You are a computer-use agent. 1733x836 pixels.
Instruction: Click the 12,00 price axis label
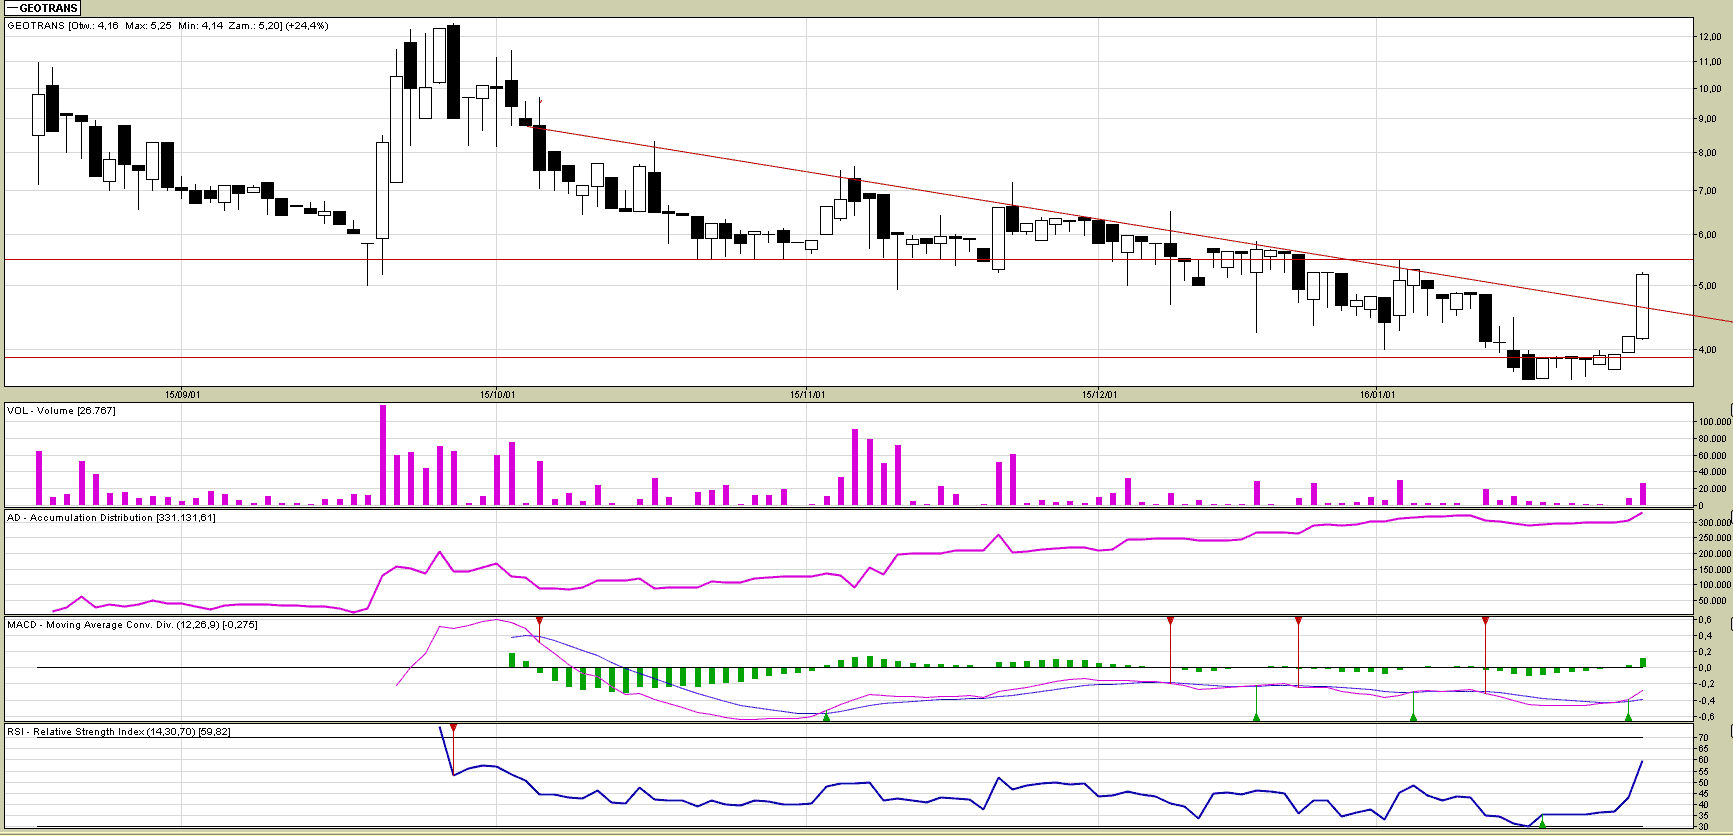[x=1709, y=37]
